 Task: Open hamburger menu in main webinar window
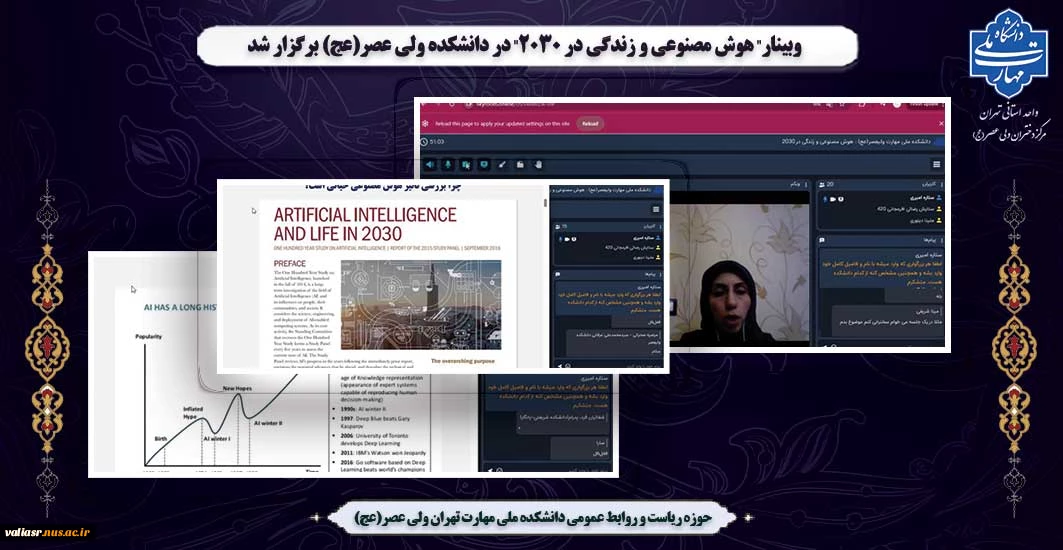[x=936, y=164]
